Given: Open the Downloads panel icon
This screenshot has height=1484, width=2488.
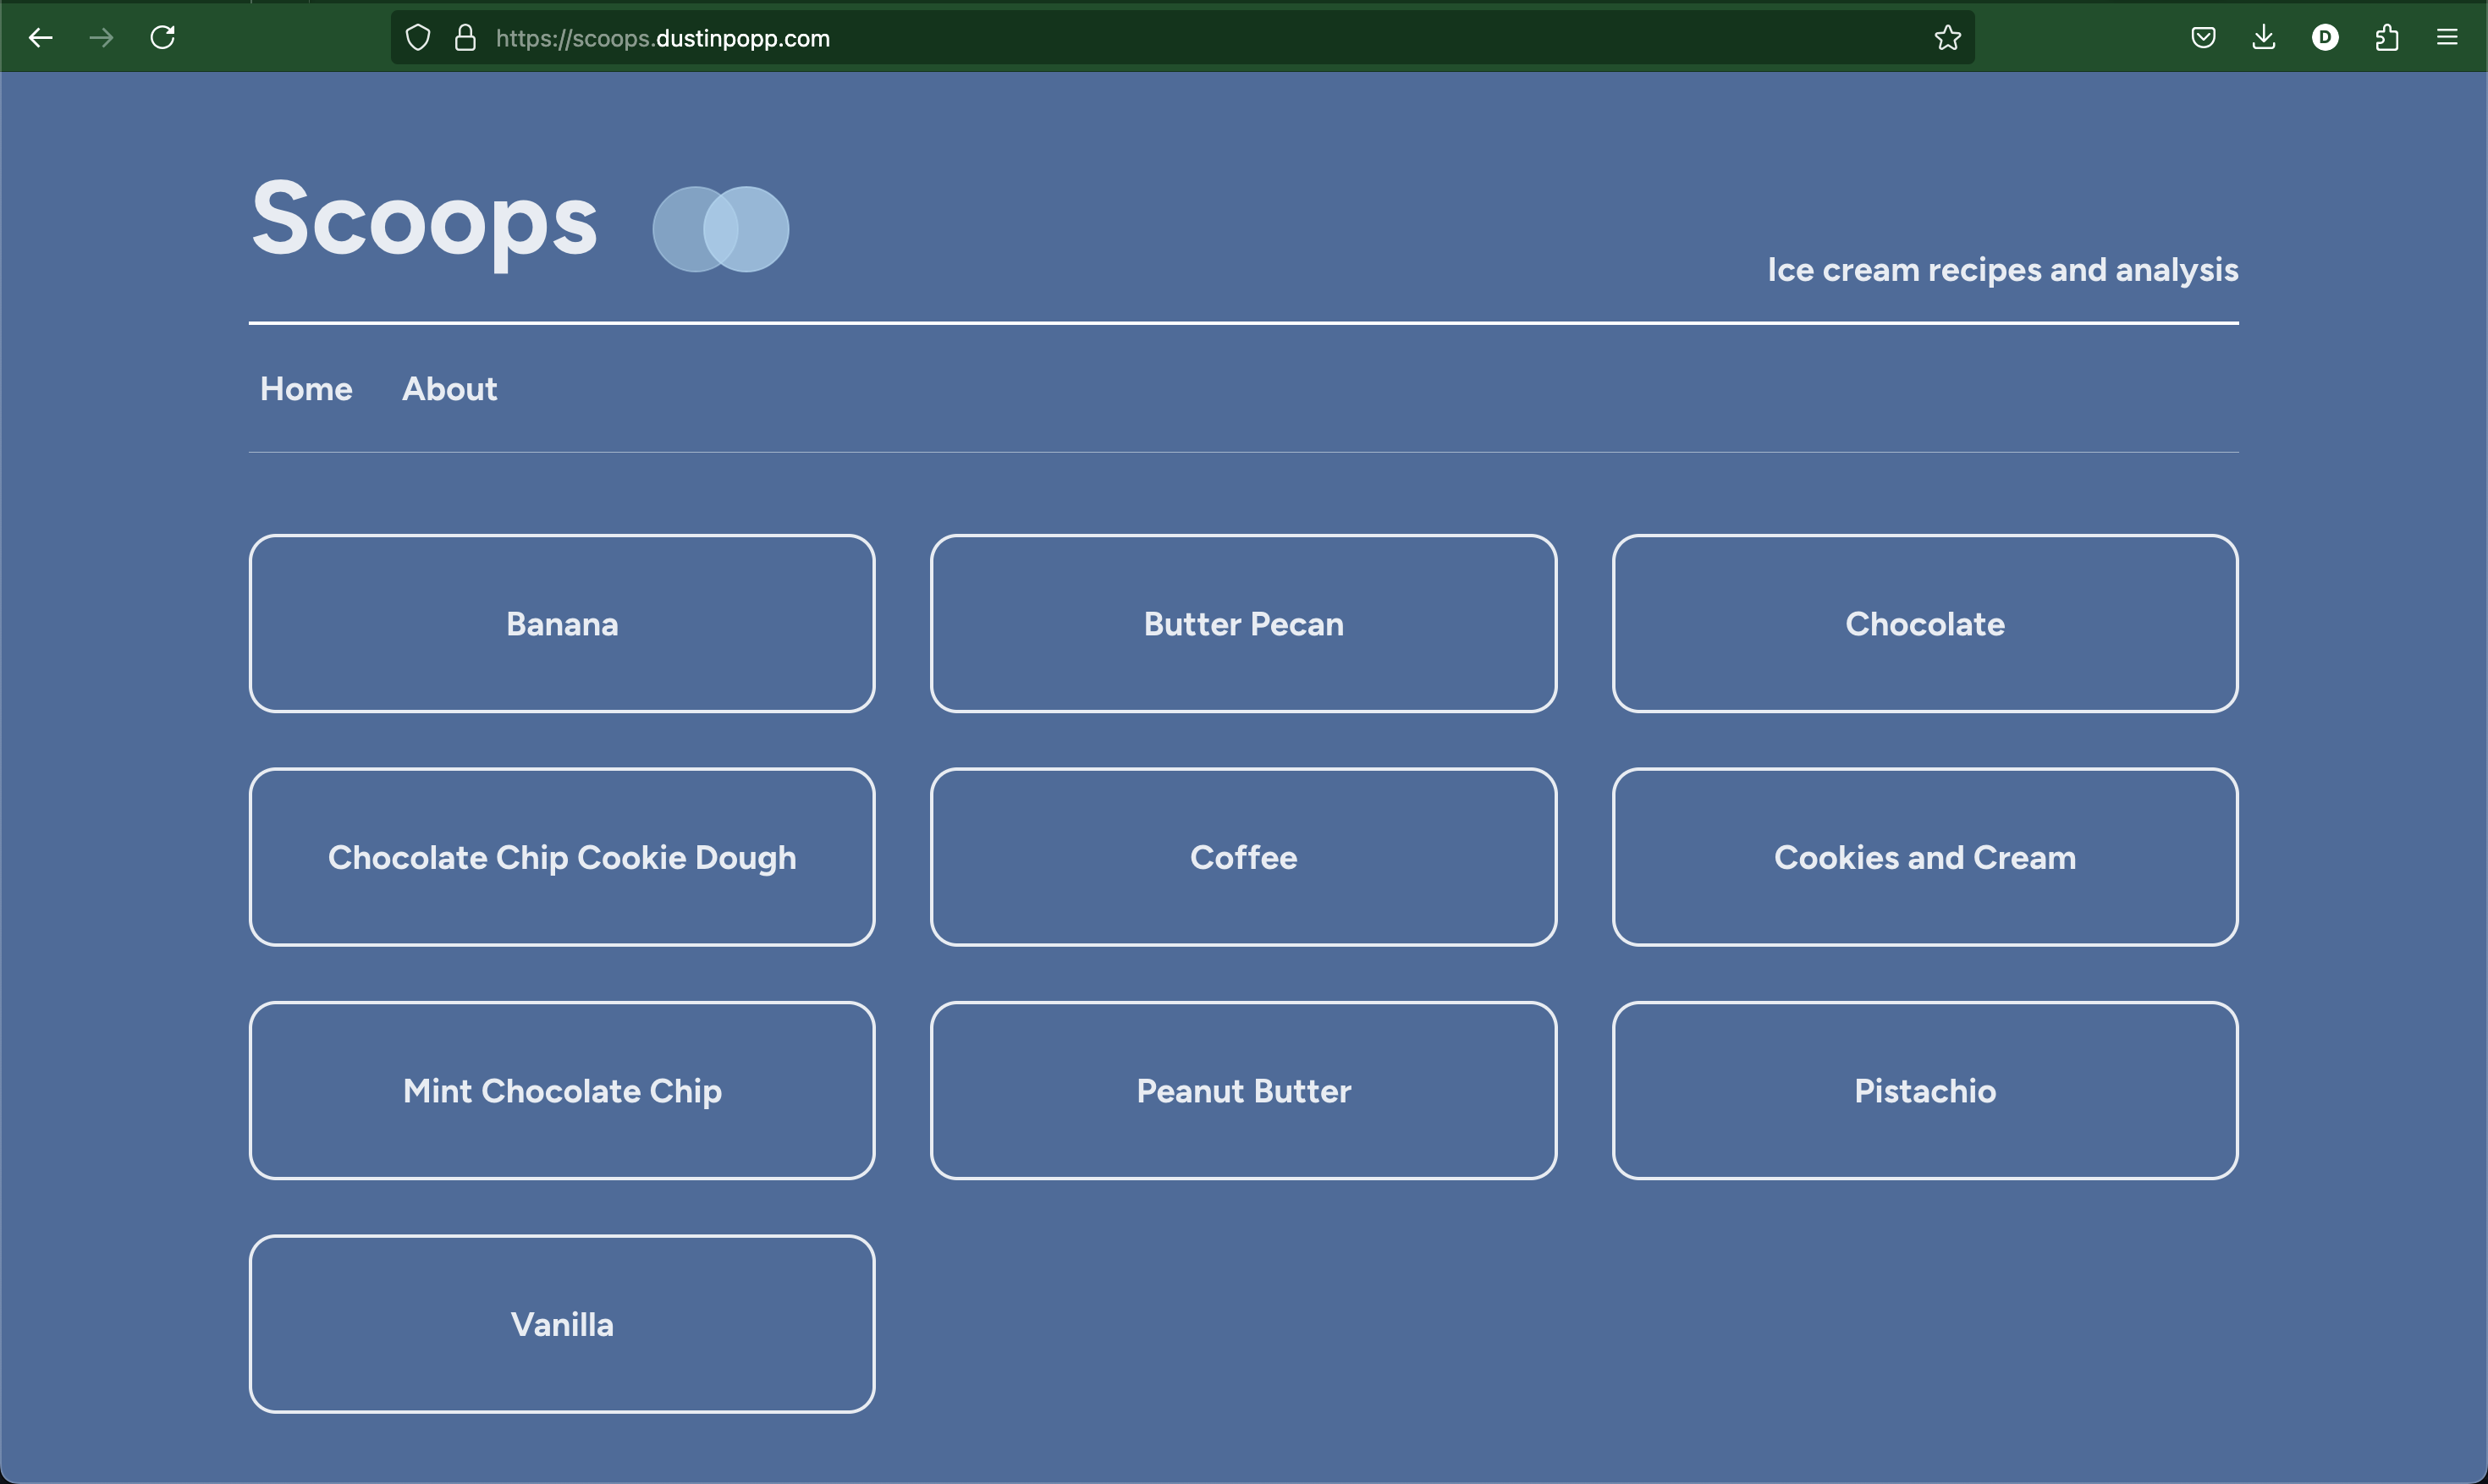Looking at the screenshot, I should click(2264, 38).
